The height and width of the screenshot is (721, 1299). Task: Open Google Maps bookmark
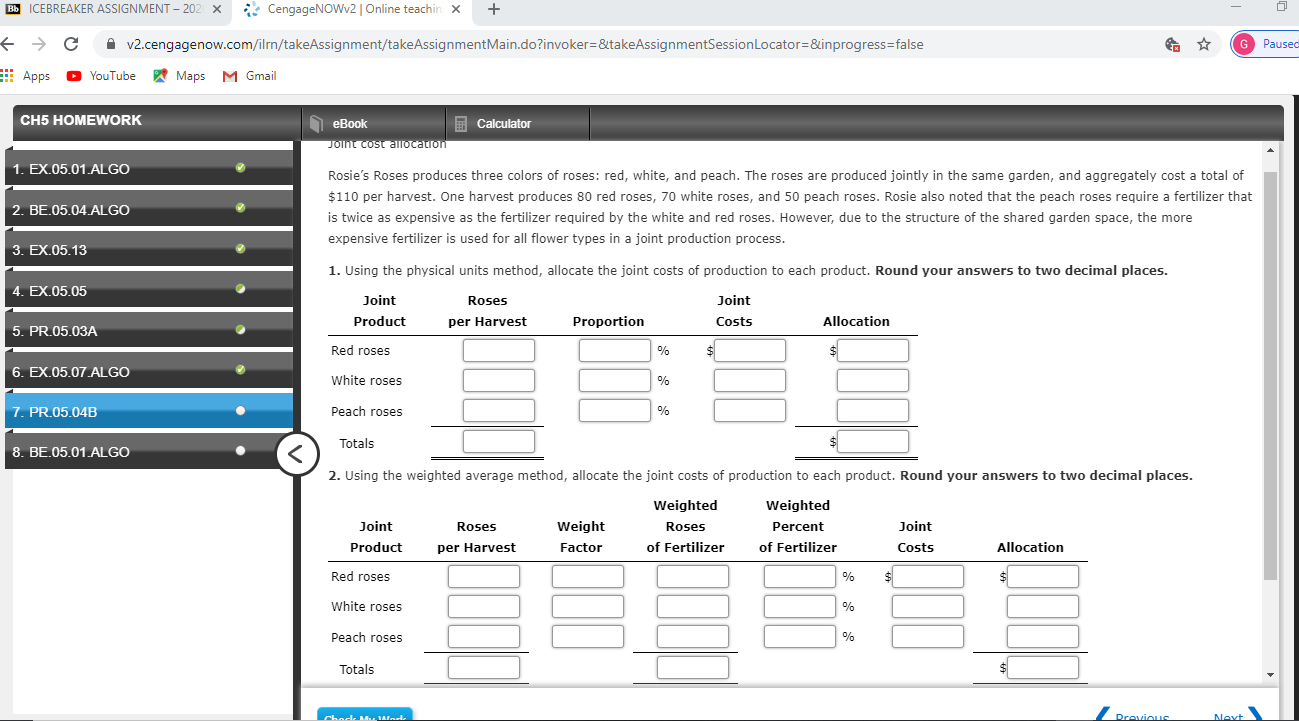178,75
